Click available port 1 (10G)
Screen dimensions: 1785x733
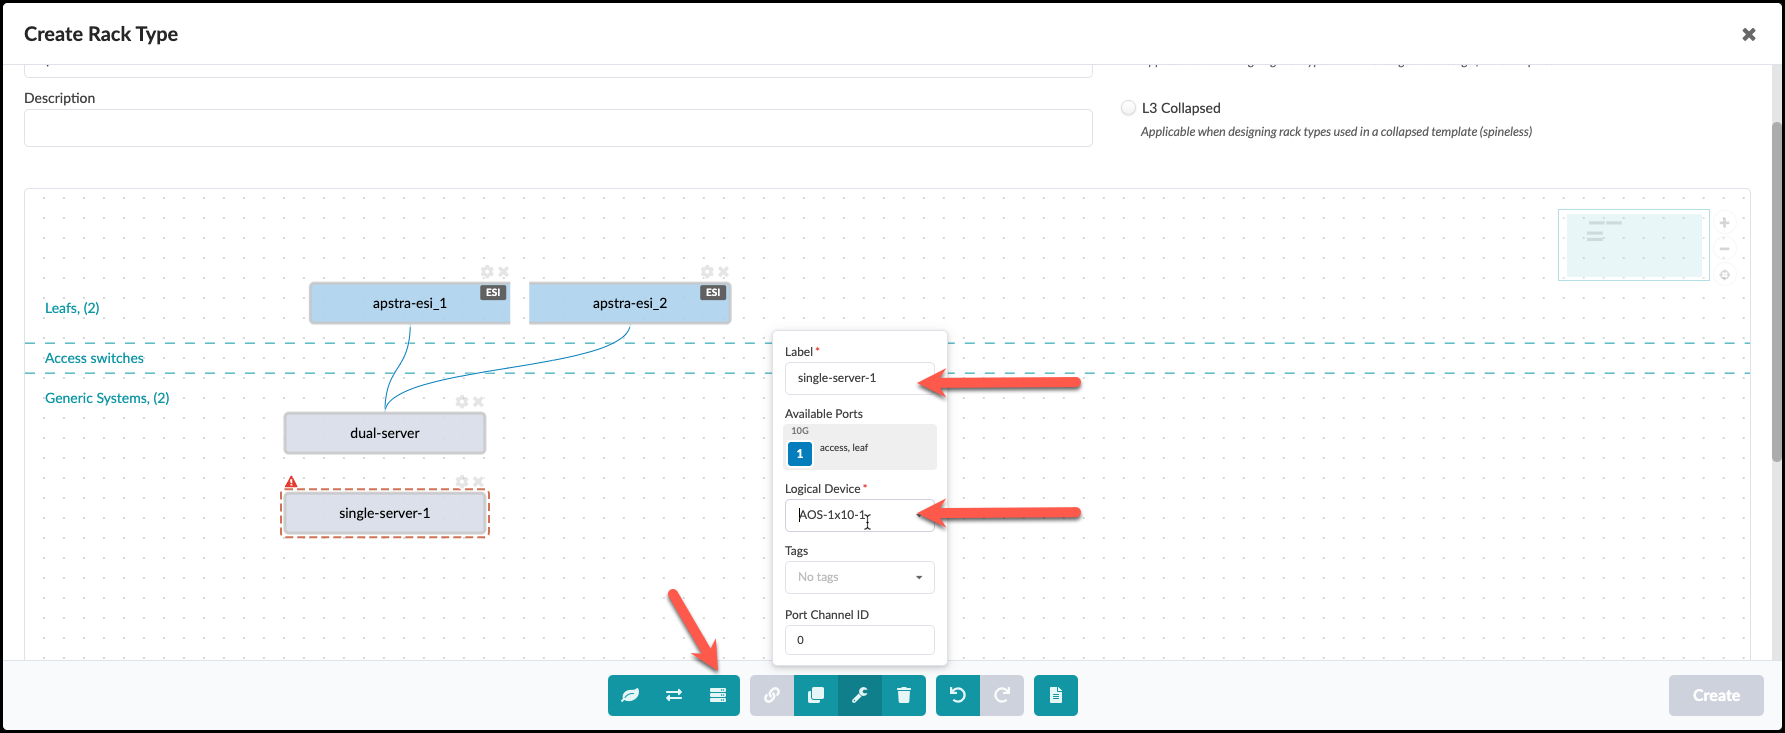[799, 454]
